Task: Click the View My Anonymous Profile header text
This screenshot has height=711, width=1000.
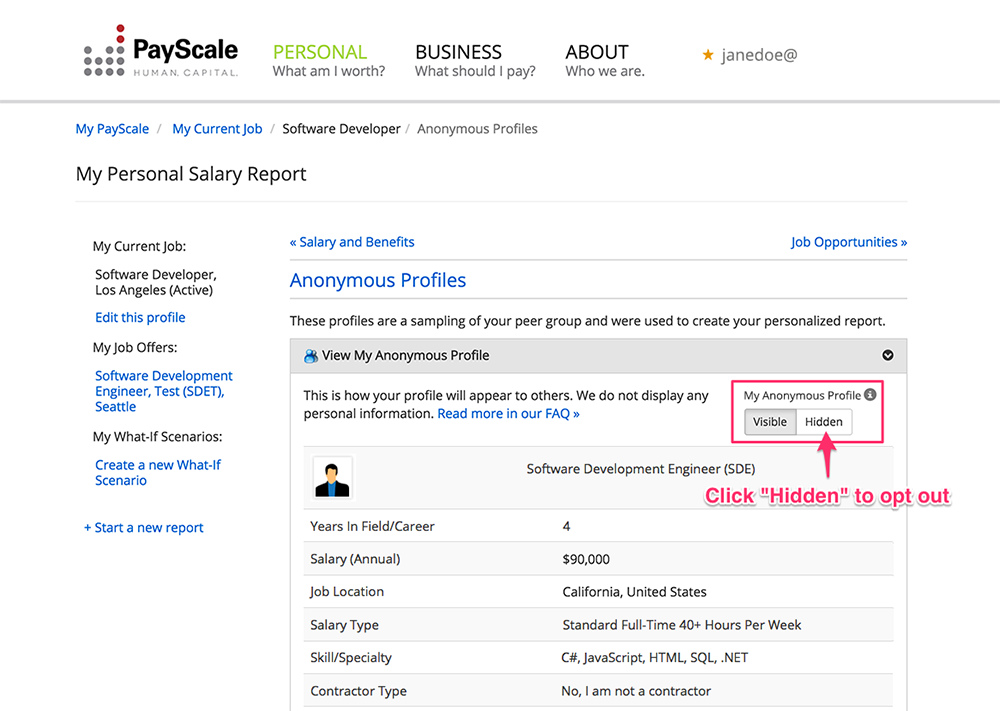Action: 406,356
